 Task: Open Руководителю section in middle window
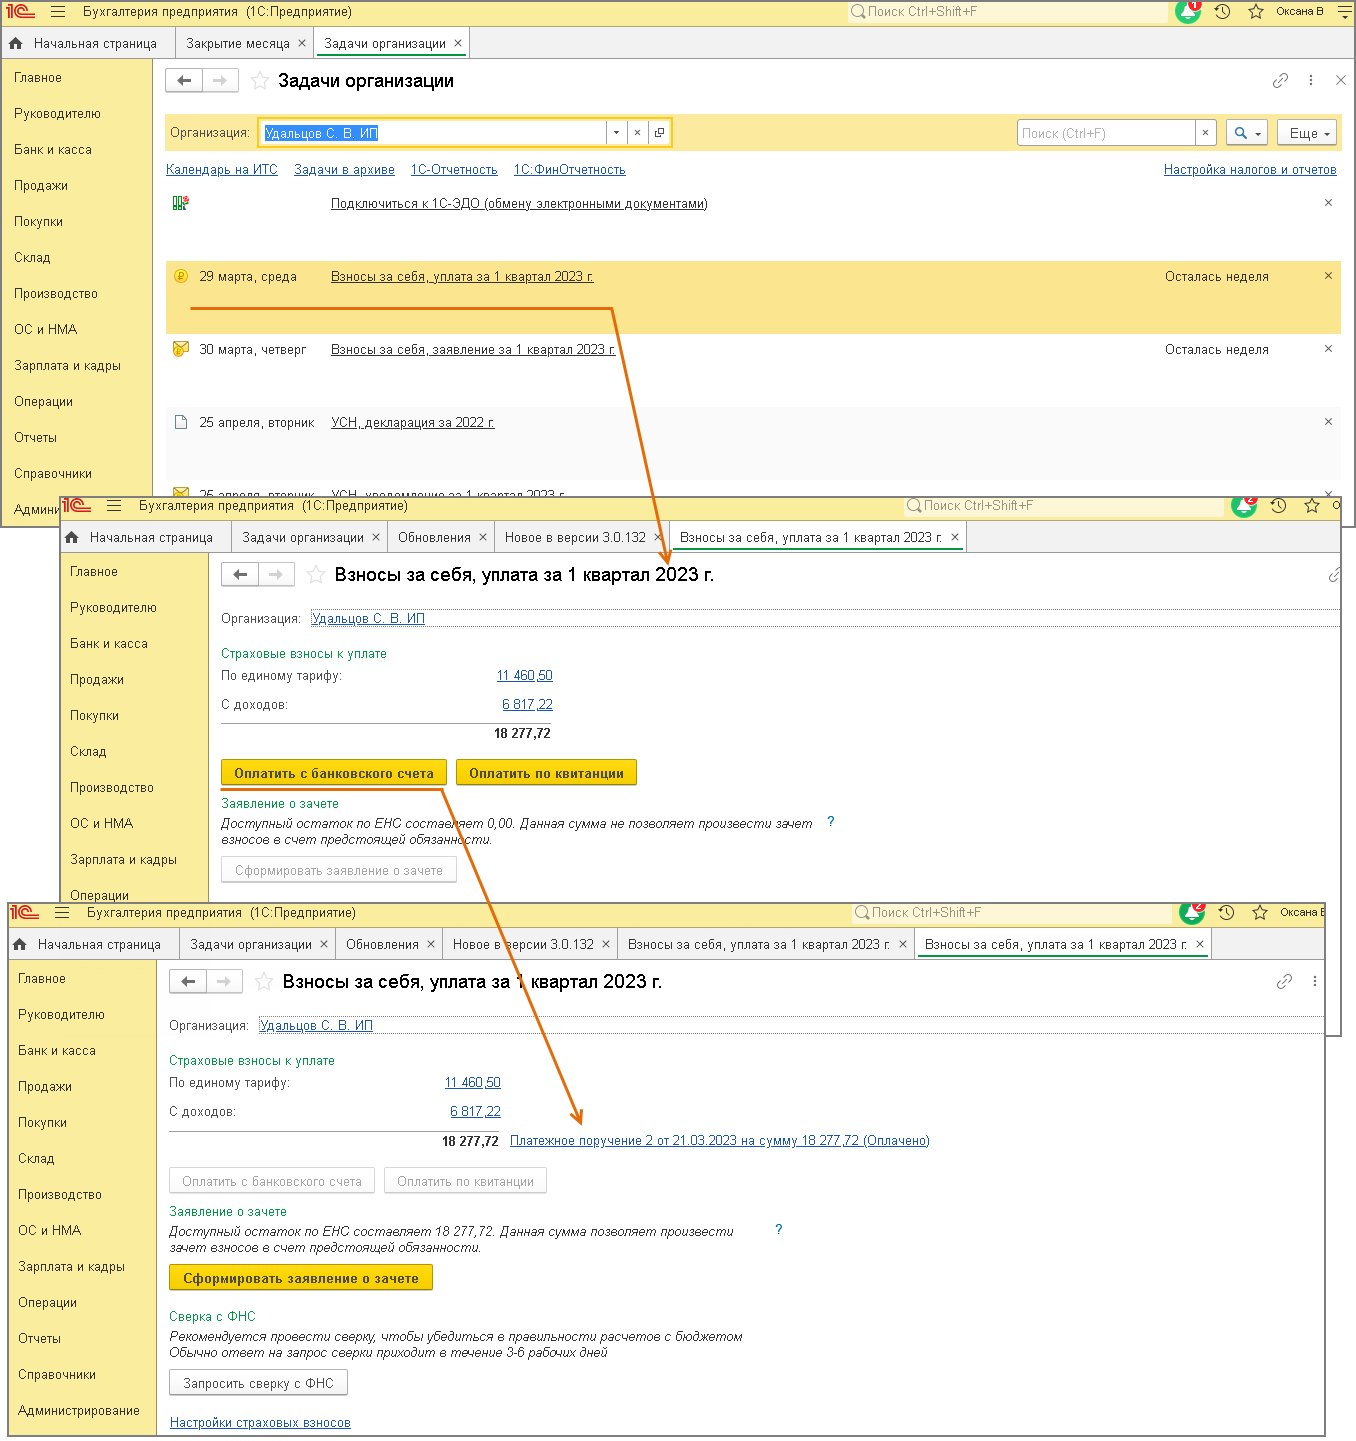pos(113,607)
